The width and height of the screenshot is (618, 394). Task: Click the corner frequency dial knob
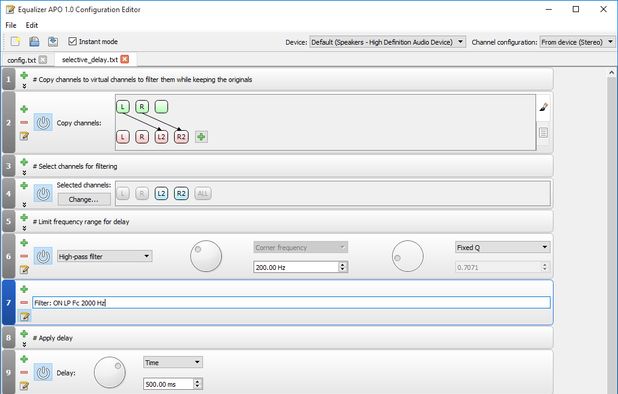point(206,256)
